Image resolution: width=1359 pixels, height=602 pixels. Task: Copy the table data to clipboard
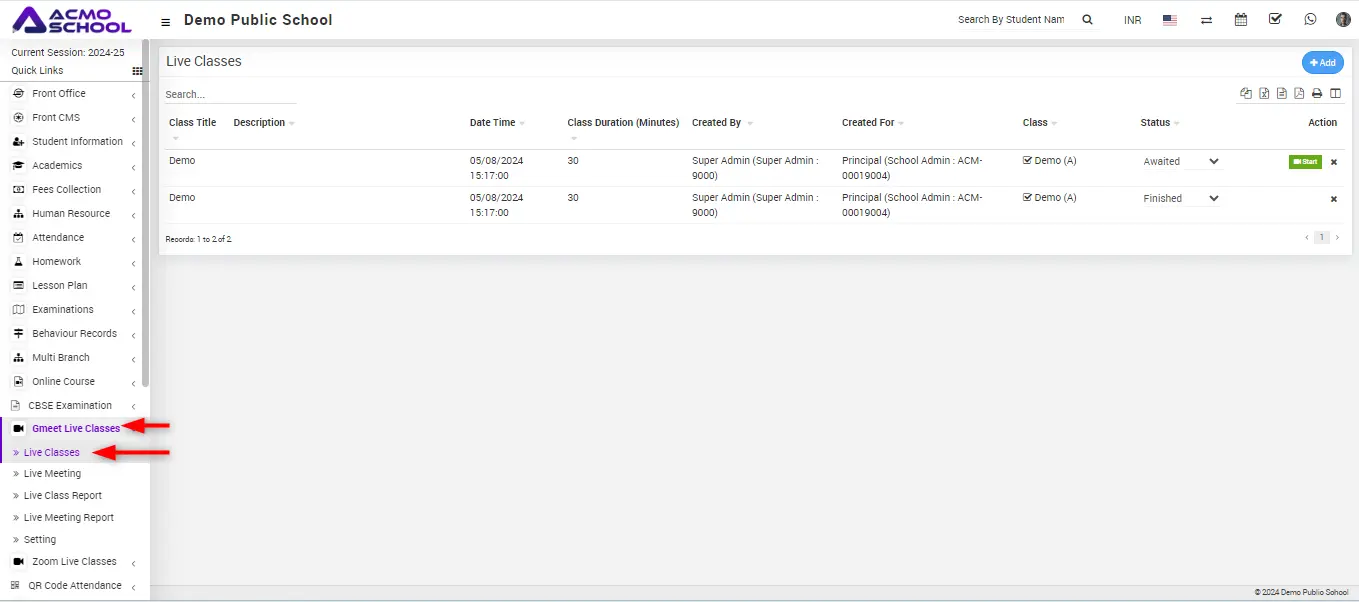point(1246,94)
